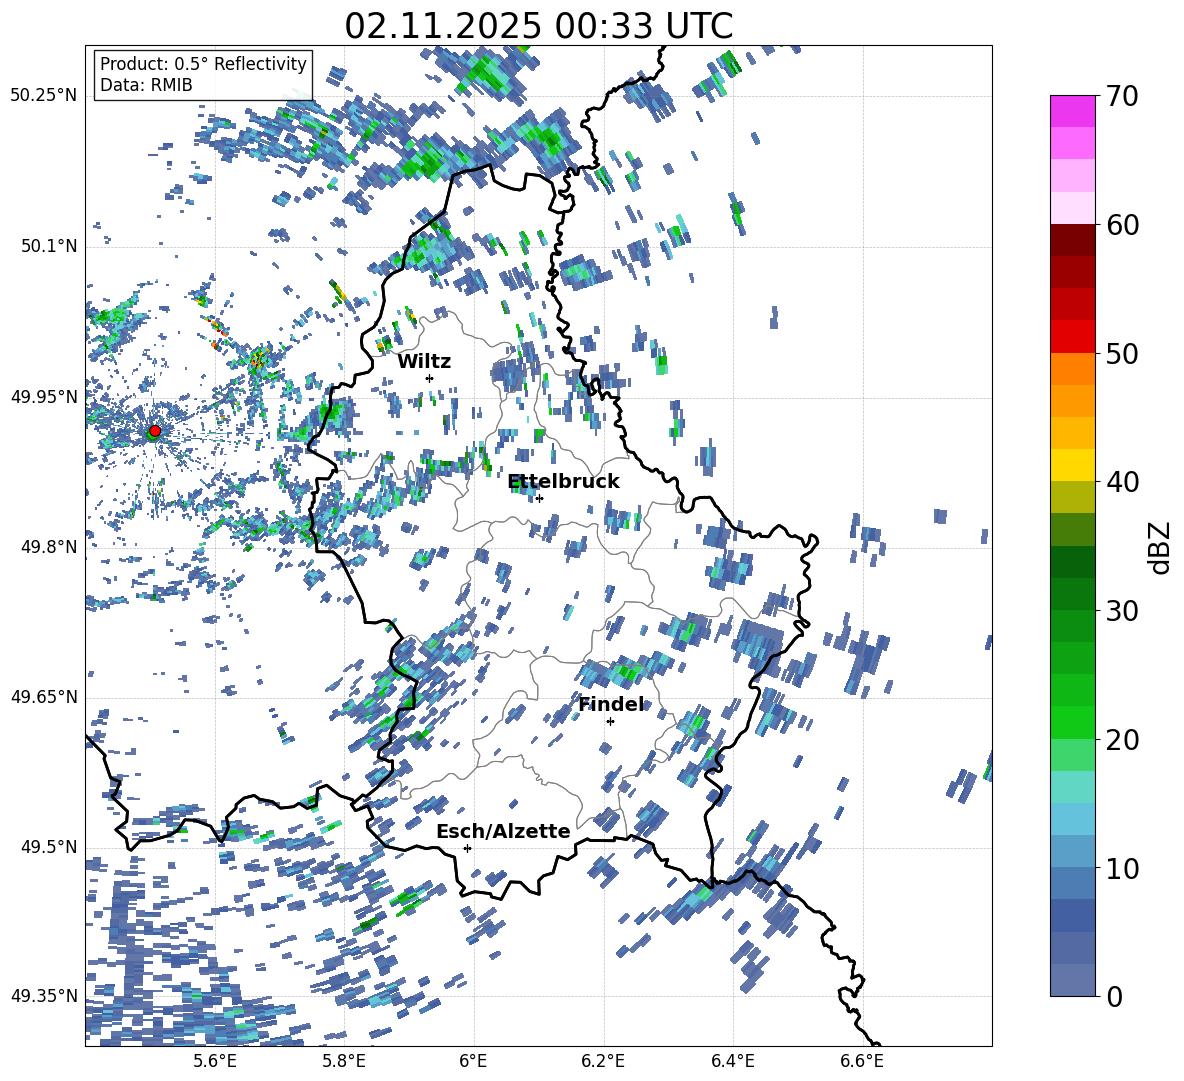Screen dimensions: 1184x1081
Task: Click the Ettelbruck city label
Action: click(x=563, y=481)
